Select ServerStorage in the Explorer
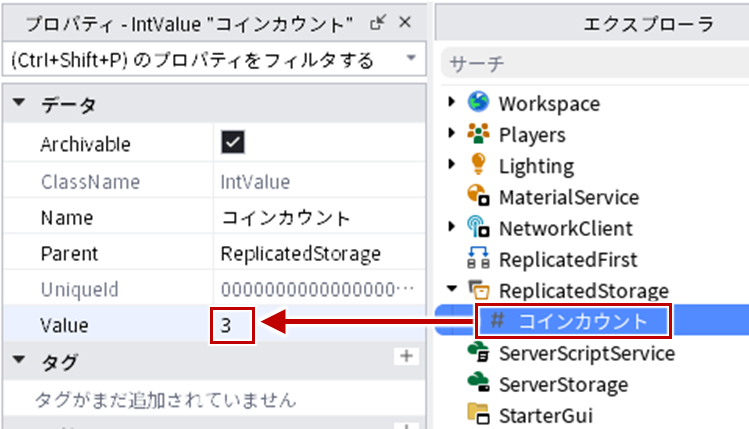Screen dimensions: 749x429 (564, 385)
